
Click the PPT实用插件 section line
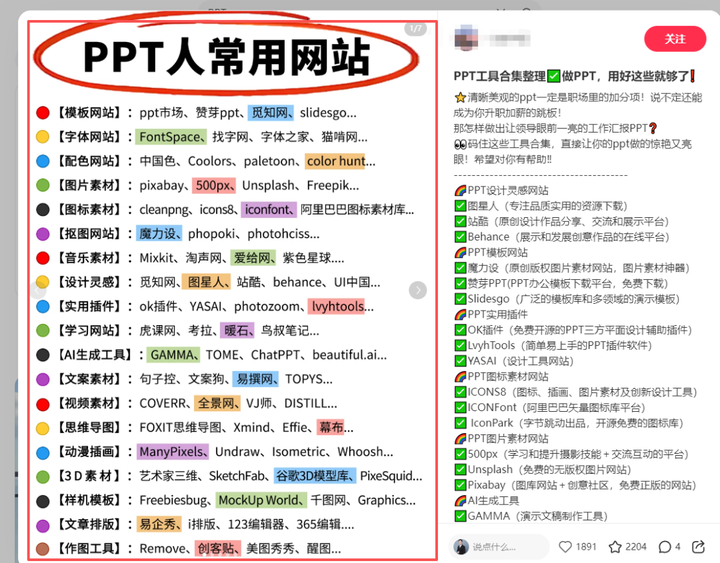(491, 315)
